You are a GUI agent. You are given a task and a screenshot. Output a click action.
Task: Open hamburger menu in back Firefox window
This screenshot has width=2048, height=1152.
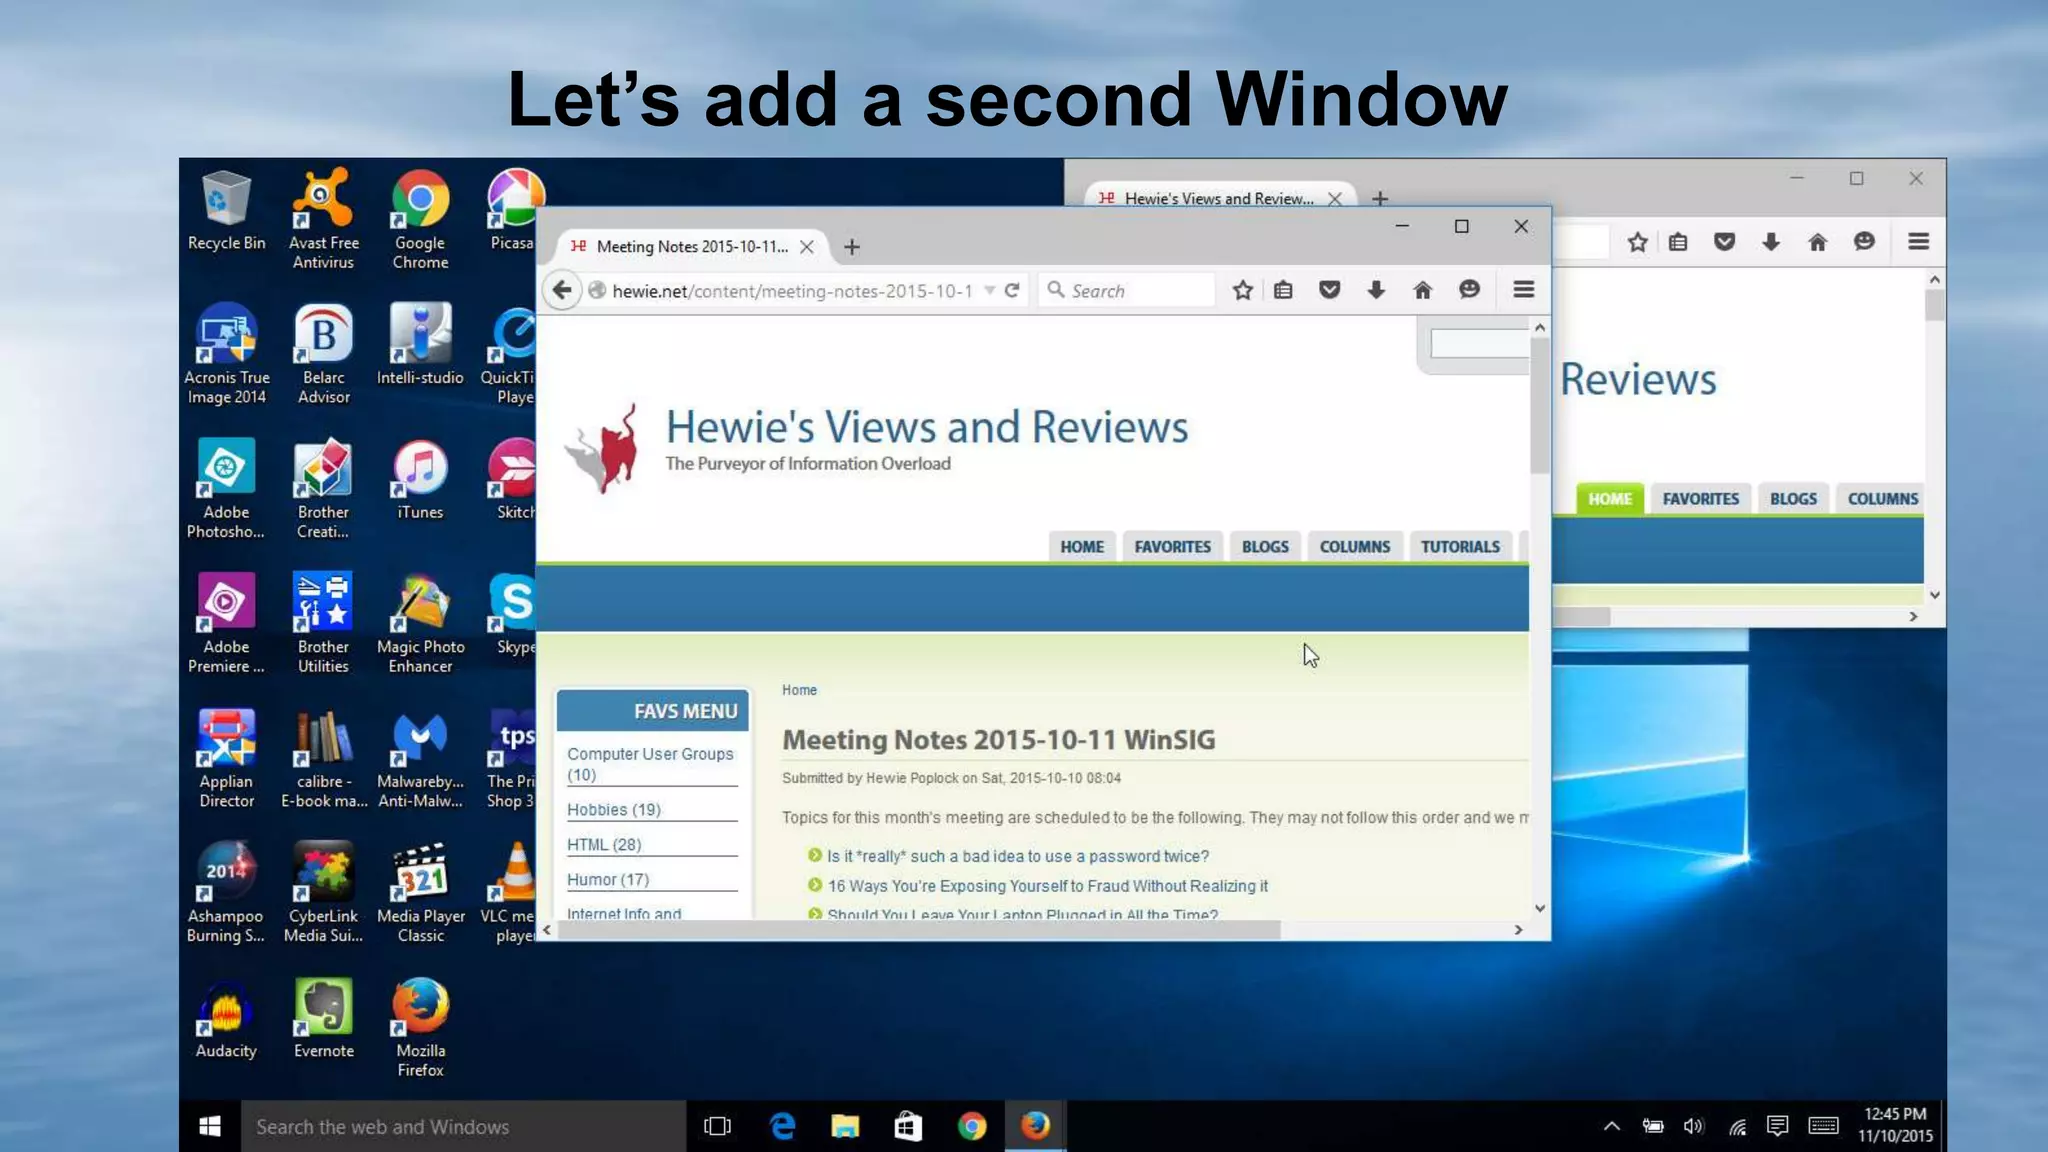click(x=1918, y=242)
